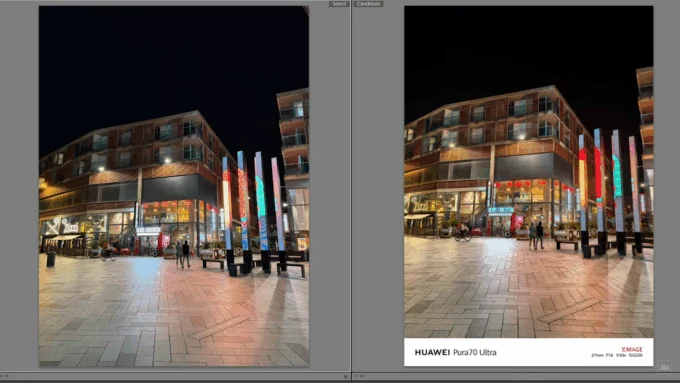
Task: Click the Select label above left photo
Action: pyautogui.click(x=339, y=3)
